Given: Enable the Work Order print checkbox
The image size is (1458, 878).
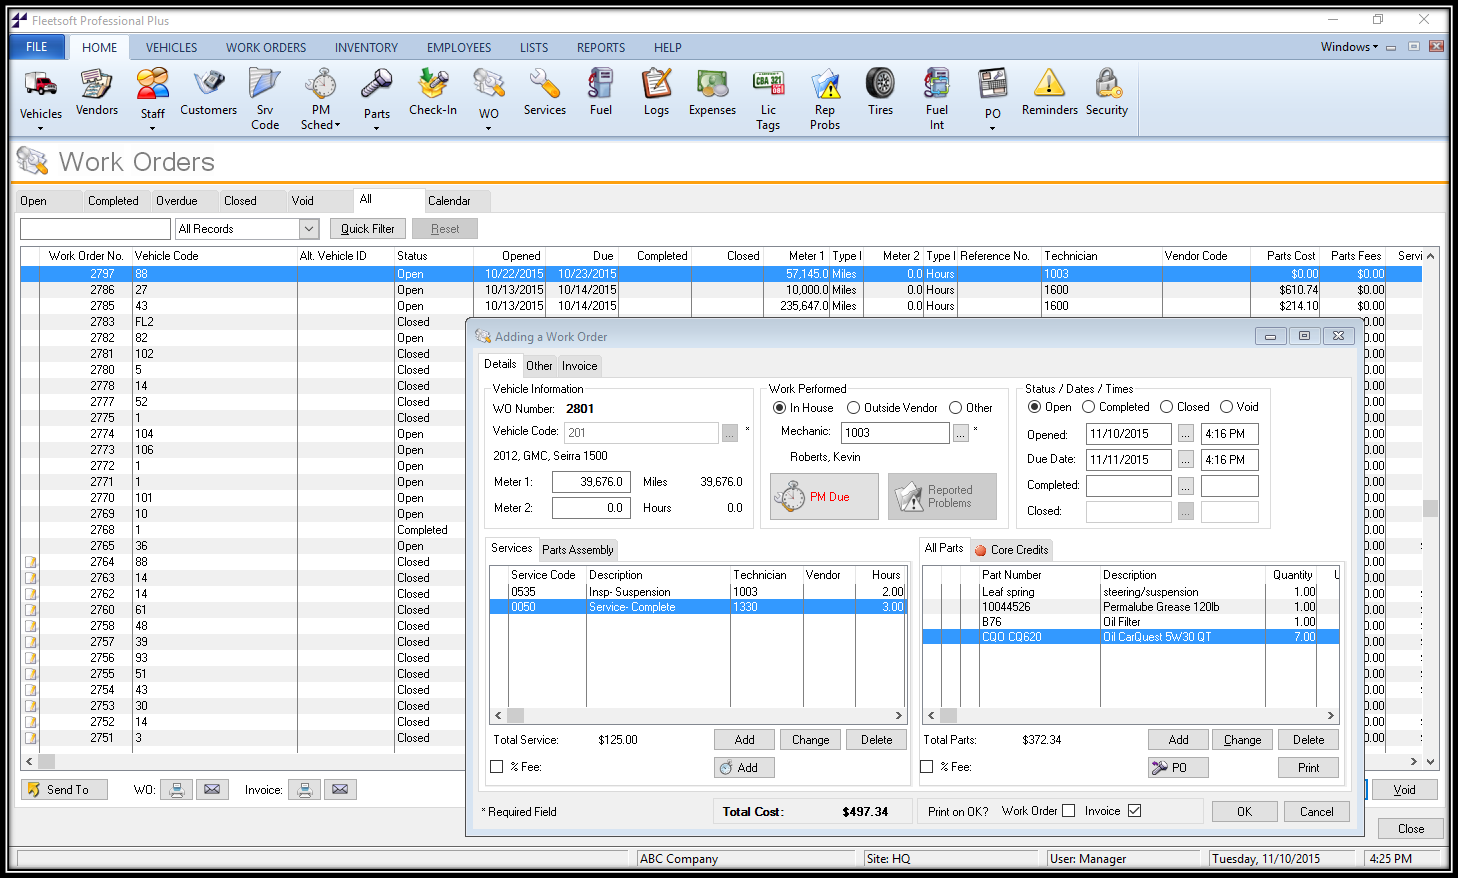Looking at the screenshot, I should pyautogui.click(x=1069, y=811).
